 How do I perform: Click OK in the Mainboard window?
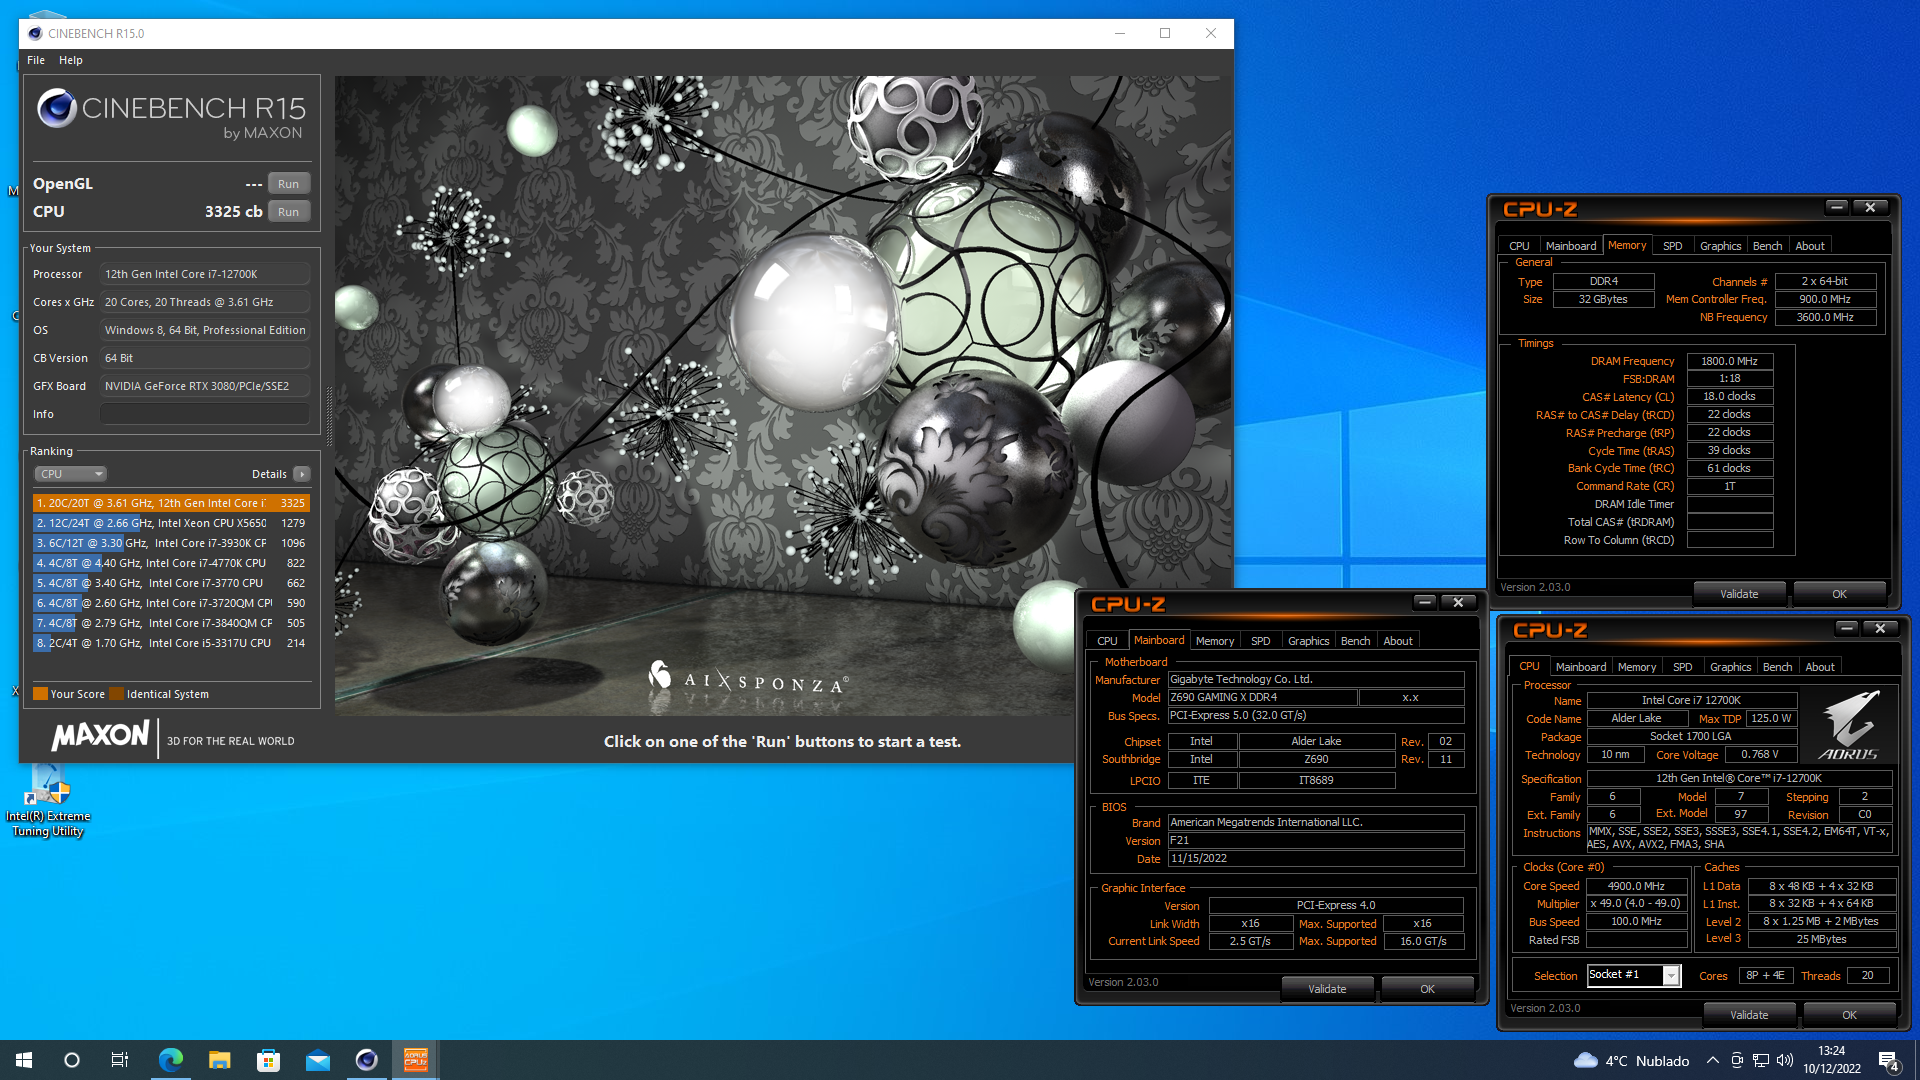click(x=1427, y=989)
